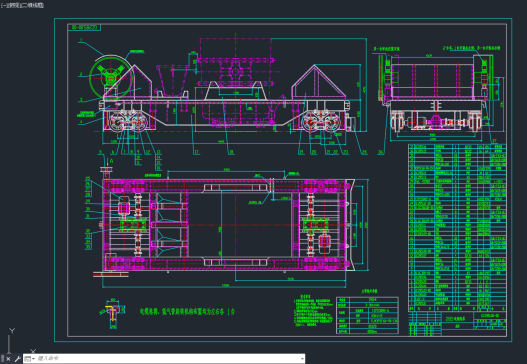Click the command line drag grip handle

[x=2, y=359]
